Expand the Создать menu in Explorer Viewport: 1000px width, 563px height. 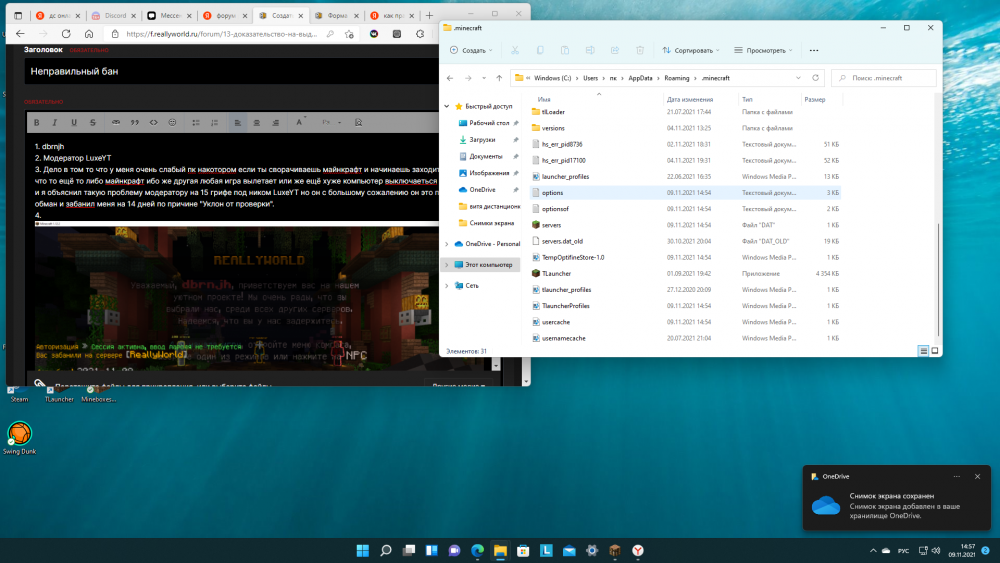(x=471, y=50)
